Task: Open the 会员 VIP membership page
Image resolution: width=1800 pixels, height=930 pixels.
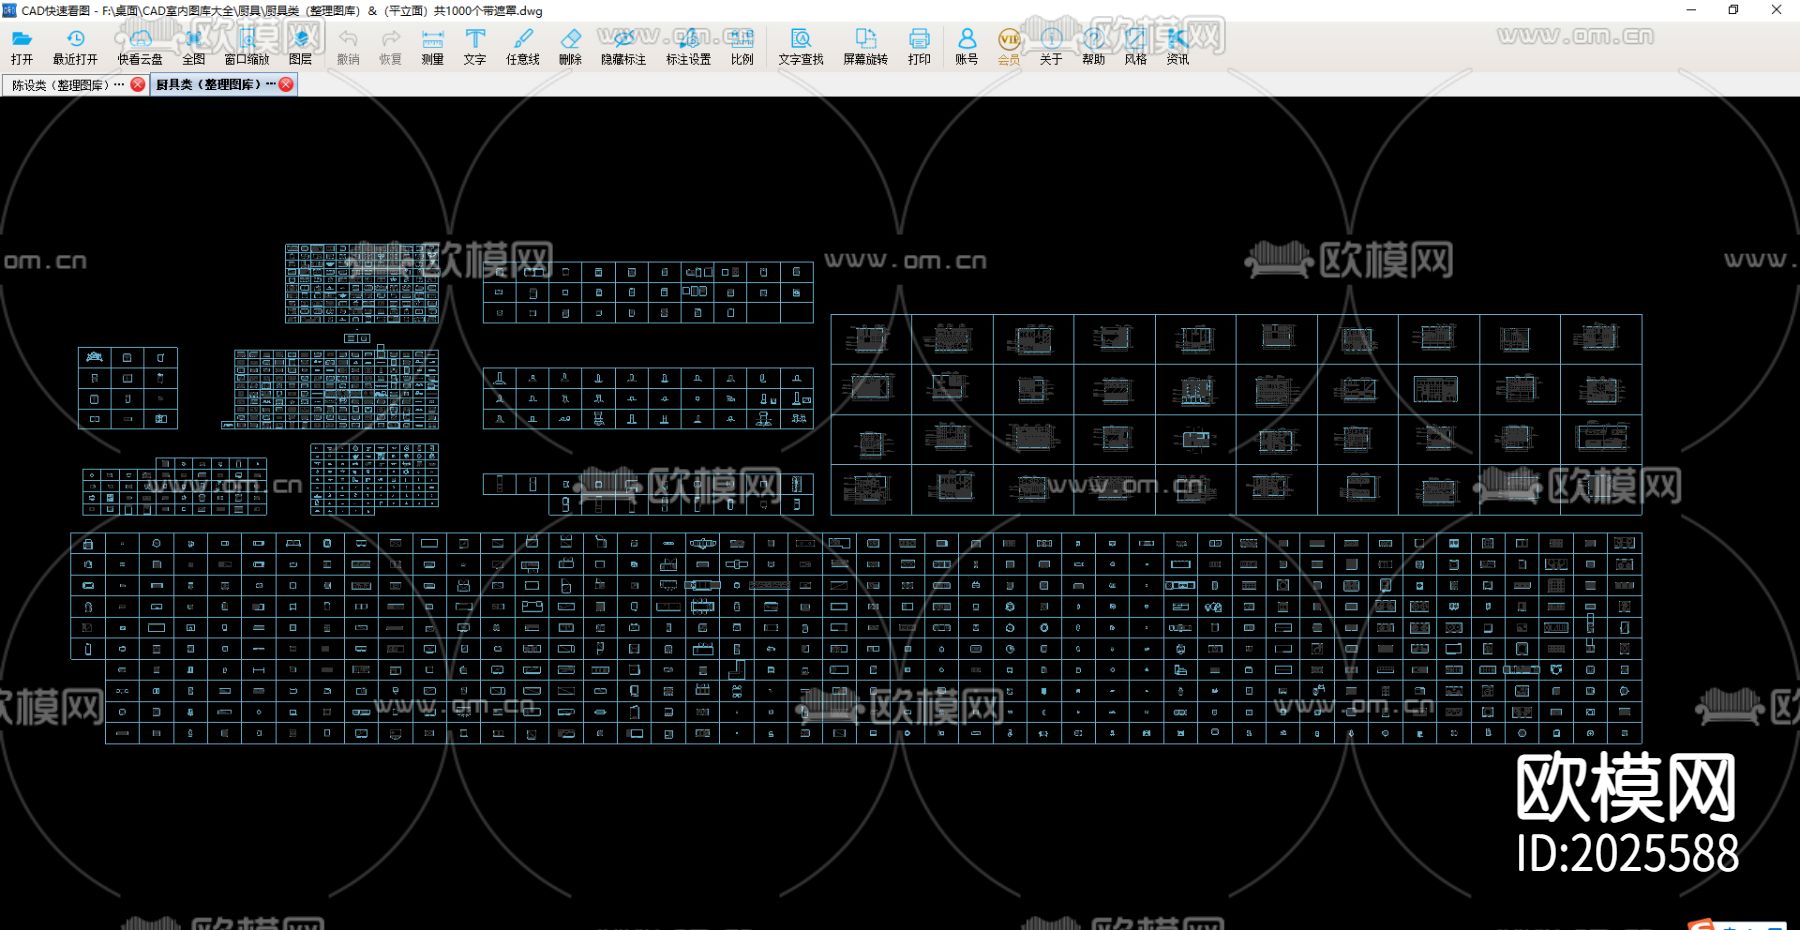Action: [x=1009, y=47]
